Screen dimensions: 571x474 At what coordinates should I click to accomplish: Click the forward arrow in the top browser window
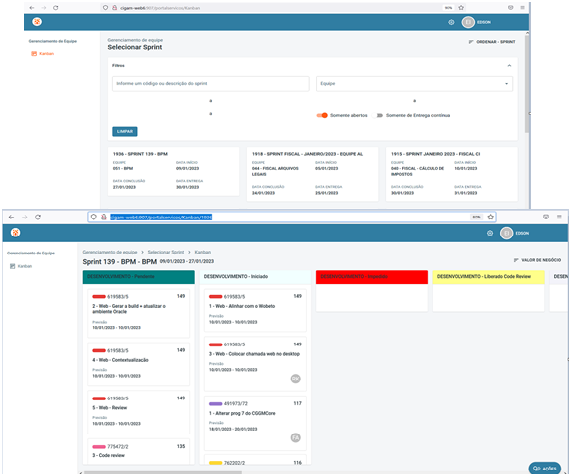pos(44,8)
